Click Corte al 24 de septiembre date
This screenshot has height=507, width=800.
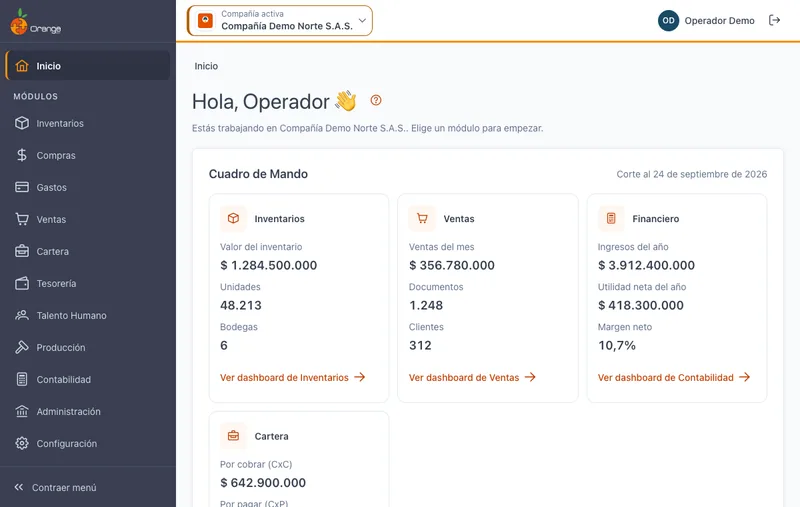pos(692,174)
